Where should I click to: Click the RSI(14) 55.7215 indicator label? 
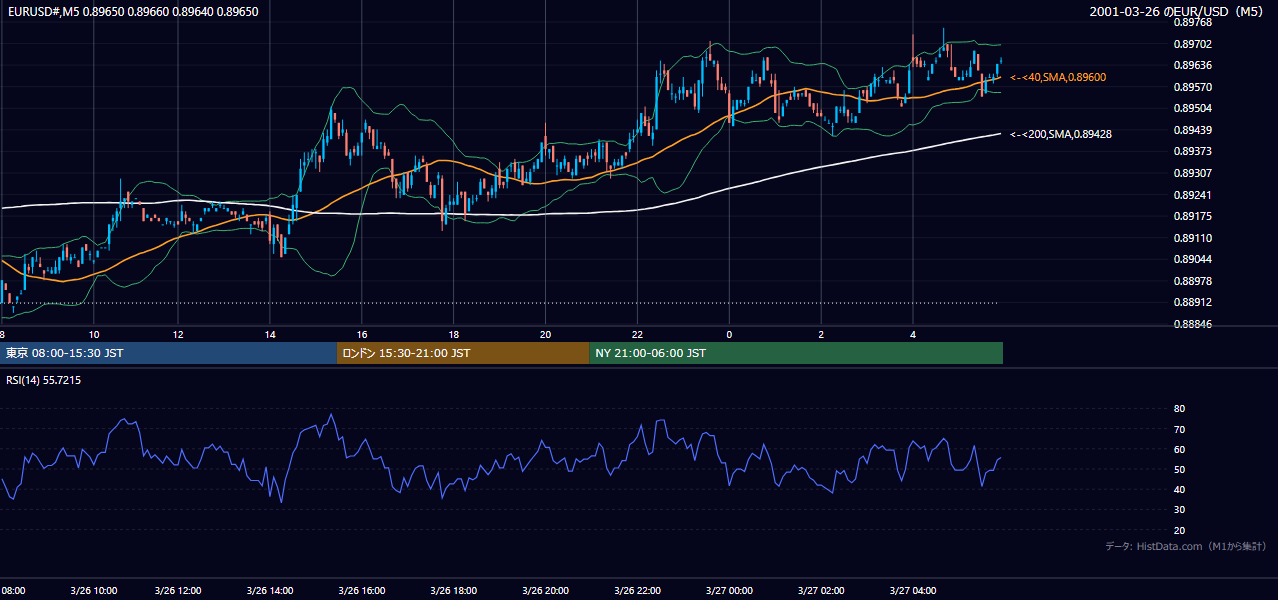[44, 380]
